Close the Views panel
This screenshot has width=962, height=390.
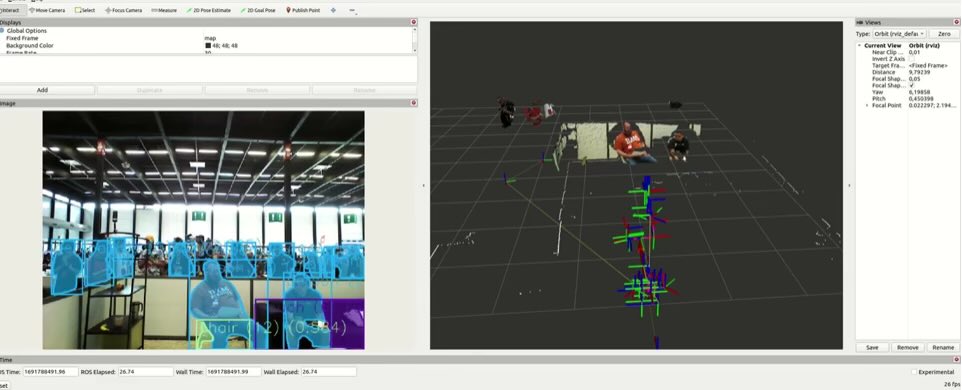tap(957, 22)
